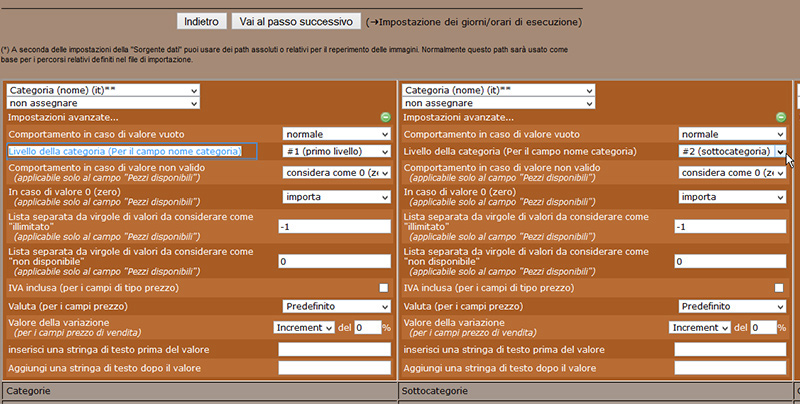Click variation percentage field in Sottocategorie column
Image resolution: width=800 pixels, height=404 pixels.
tap(764, 327)
